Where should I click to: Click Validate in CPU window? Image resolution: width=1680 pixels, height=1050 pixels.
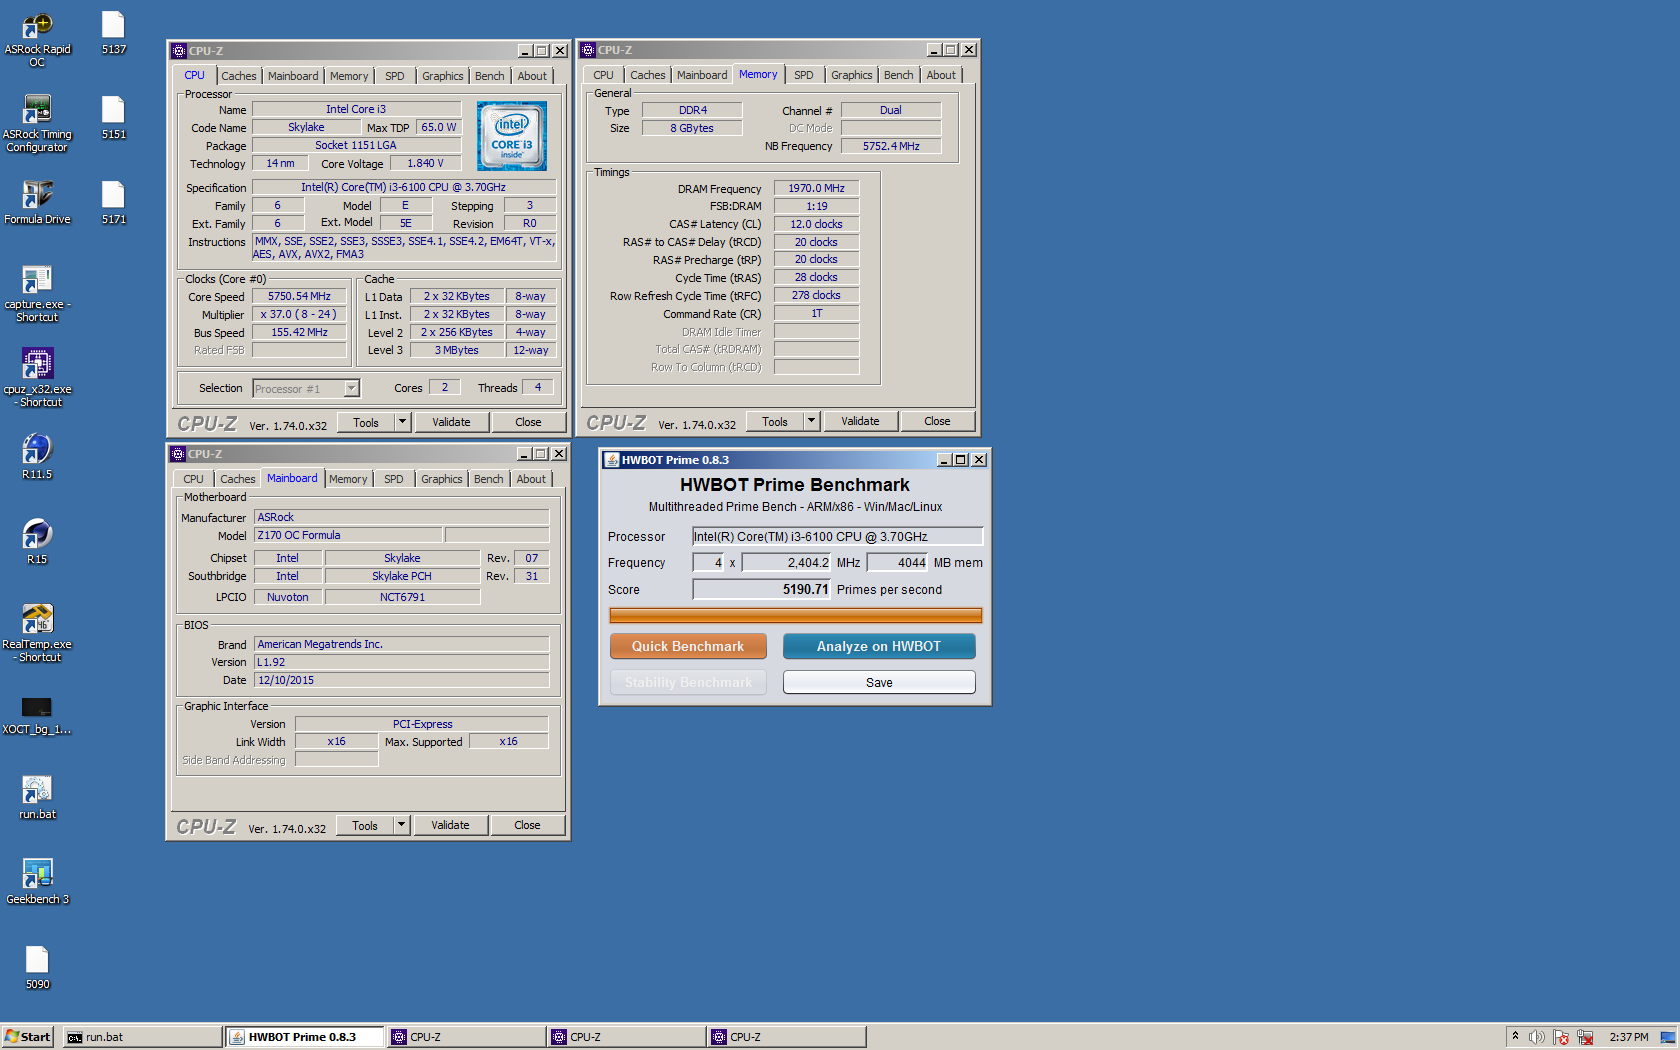point(451,422)
